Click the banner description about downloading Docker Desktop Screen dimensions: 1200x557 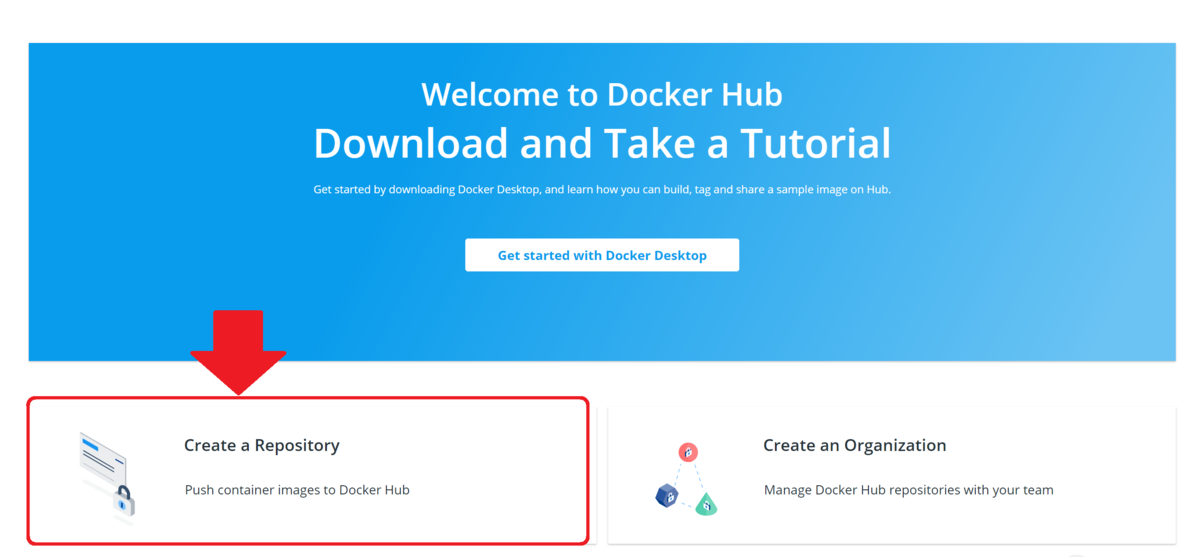tap(602, 189)
